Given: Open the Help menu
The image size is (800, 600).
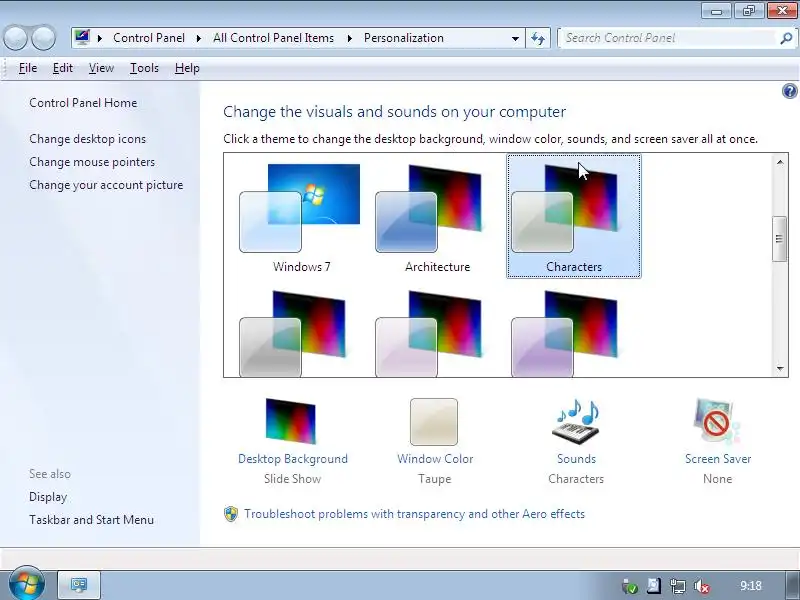Looking at the screenshot, I should tap(187, 68).
